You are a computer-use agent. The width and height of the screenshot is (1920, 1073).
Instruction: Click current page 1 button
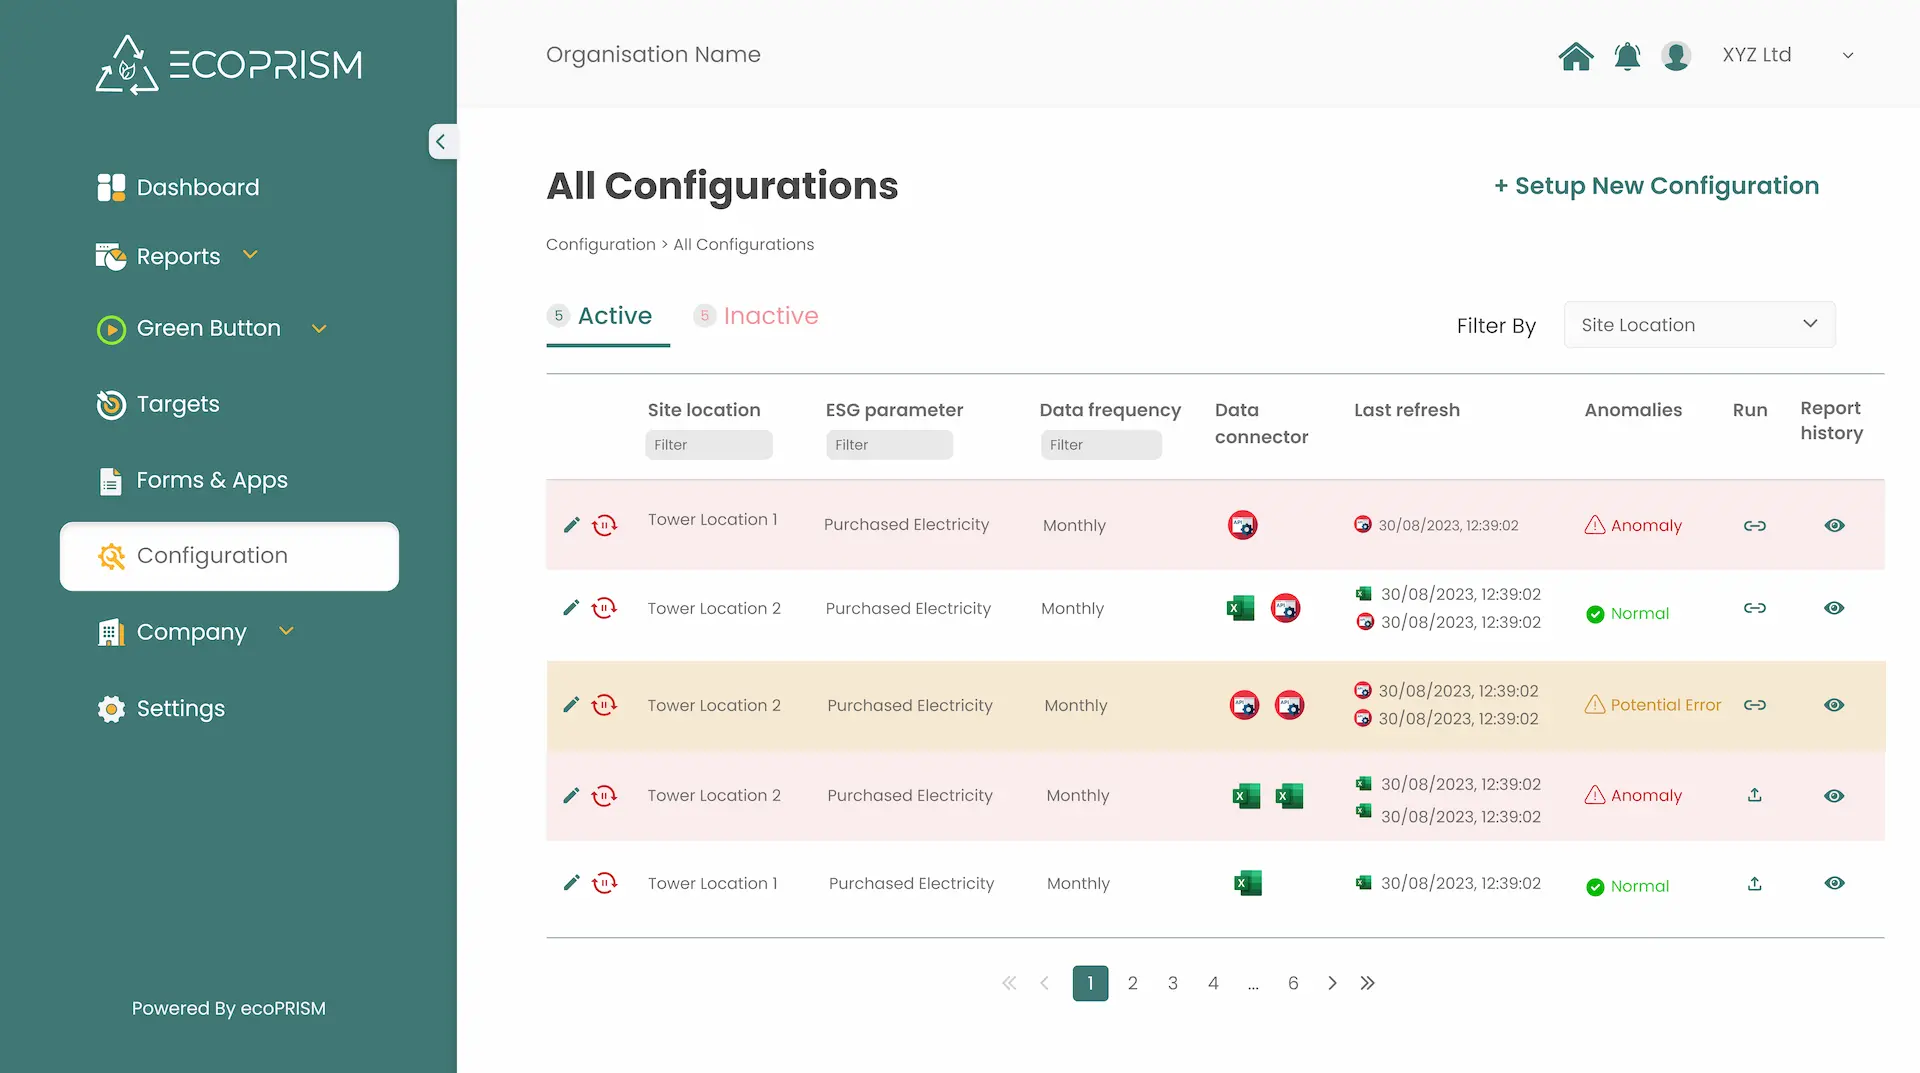[1090, 983]
